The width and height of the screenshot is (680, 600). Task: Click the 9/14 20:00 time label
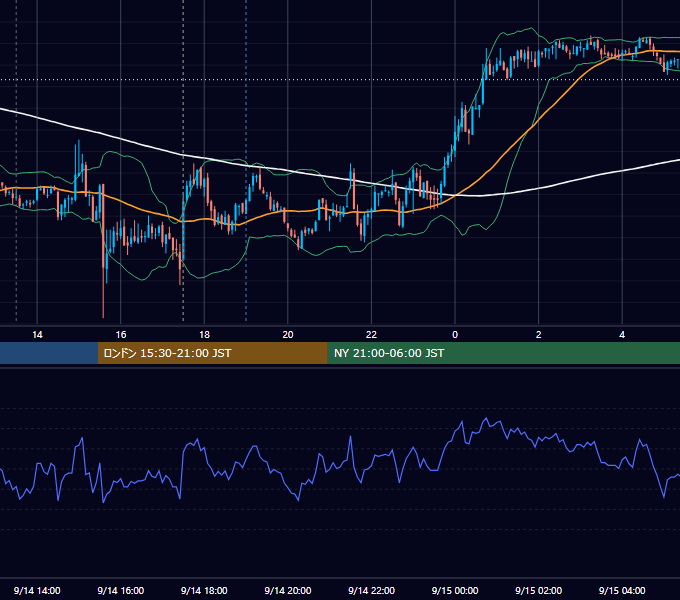click(288, 590)
